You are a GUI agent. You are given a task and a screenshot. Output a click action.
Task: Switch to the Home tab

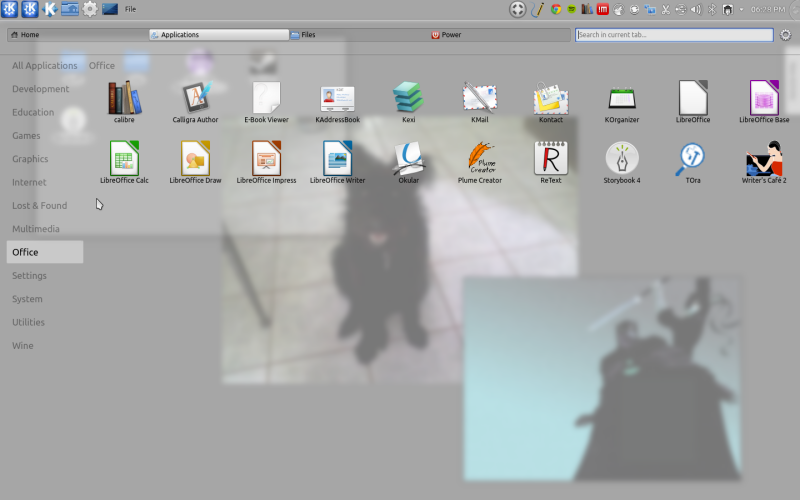click(x=78, y=35)
